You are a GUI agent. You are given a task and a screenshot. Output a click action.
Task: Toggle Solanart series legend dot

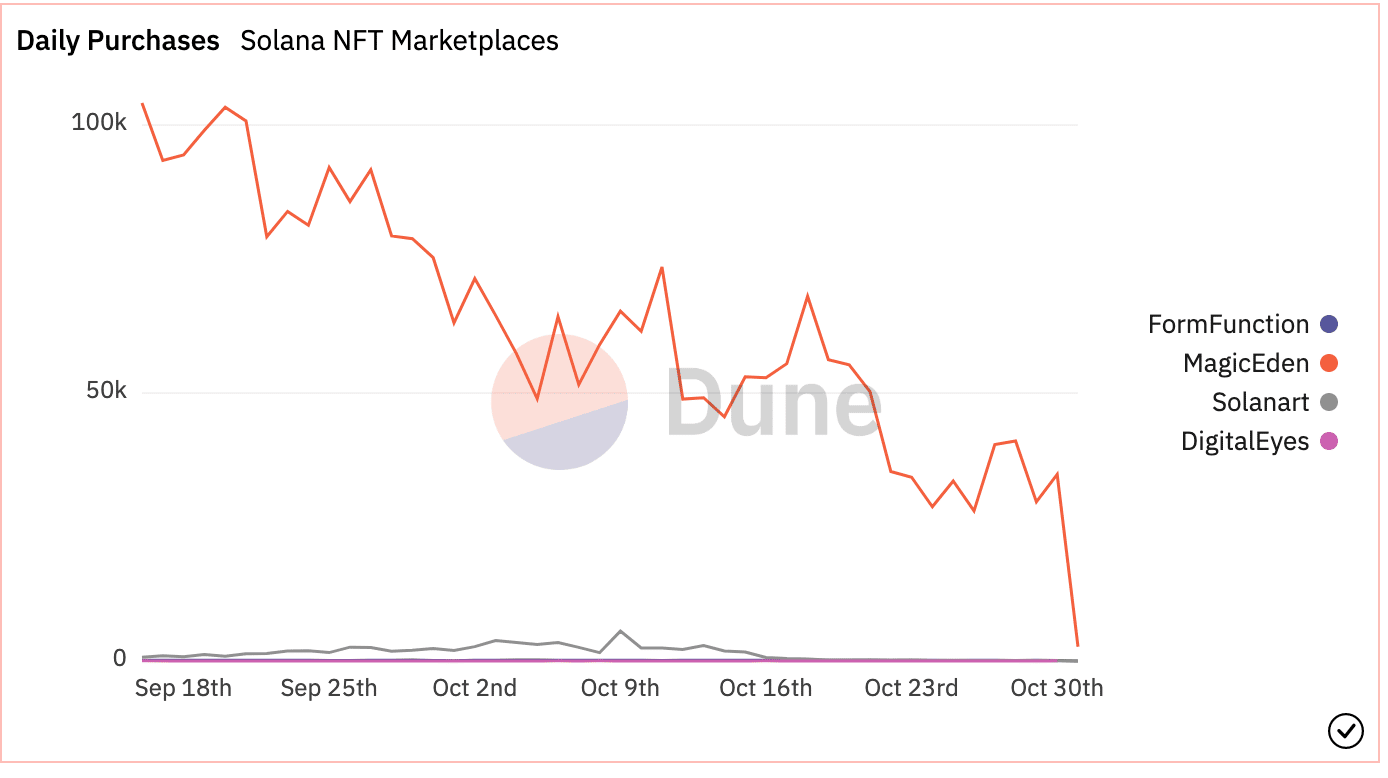coord(1328,402)
